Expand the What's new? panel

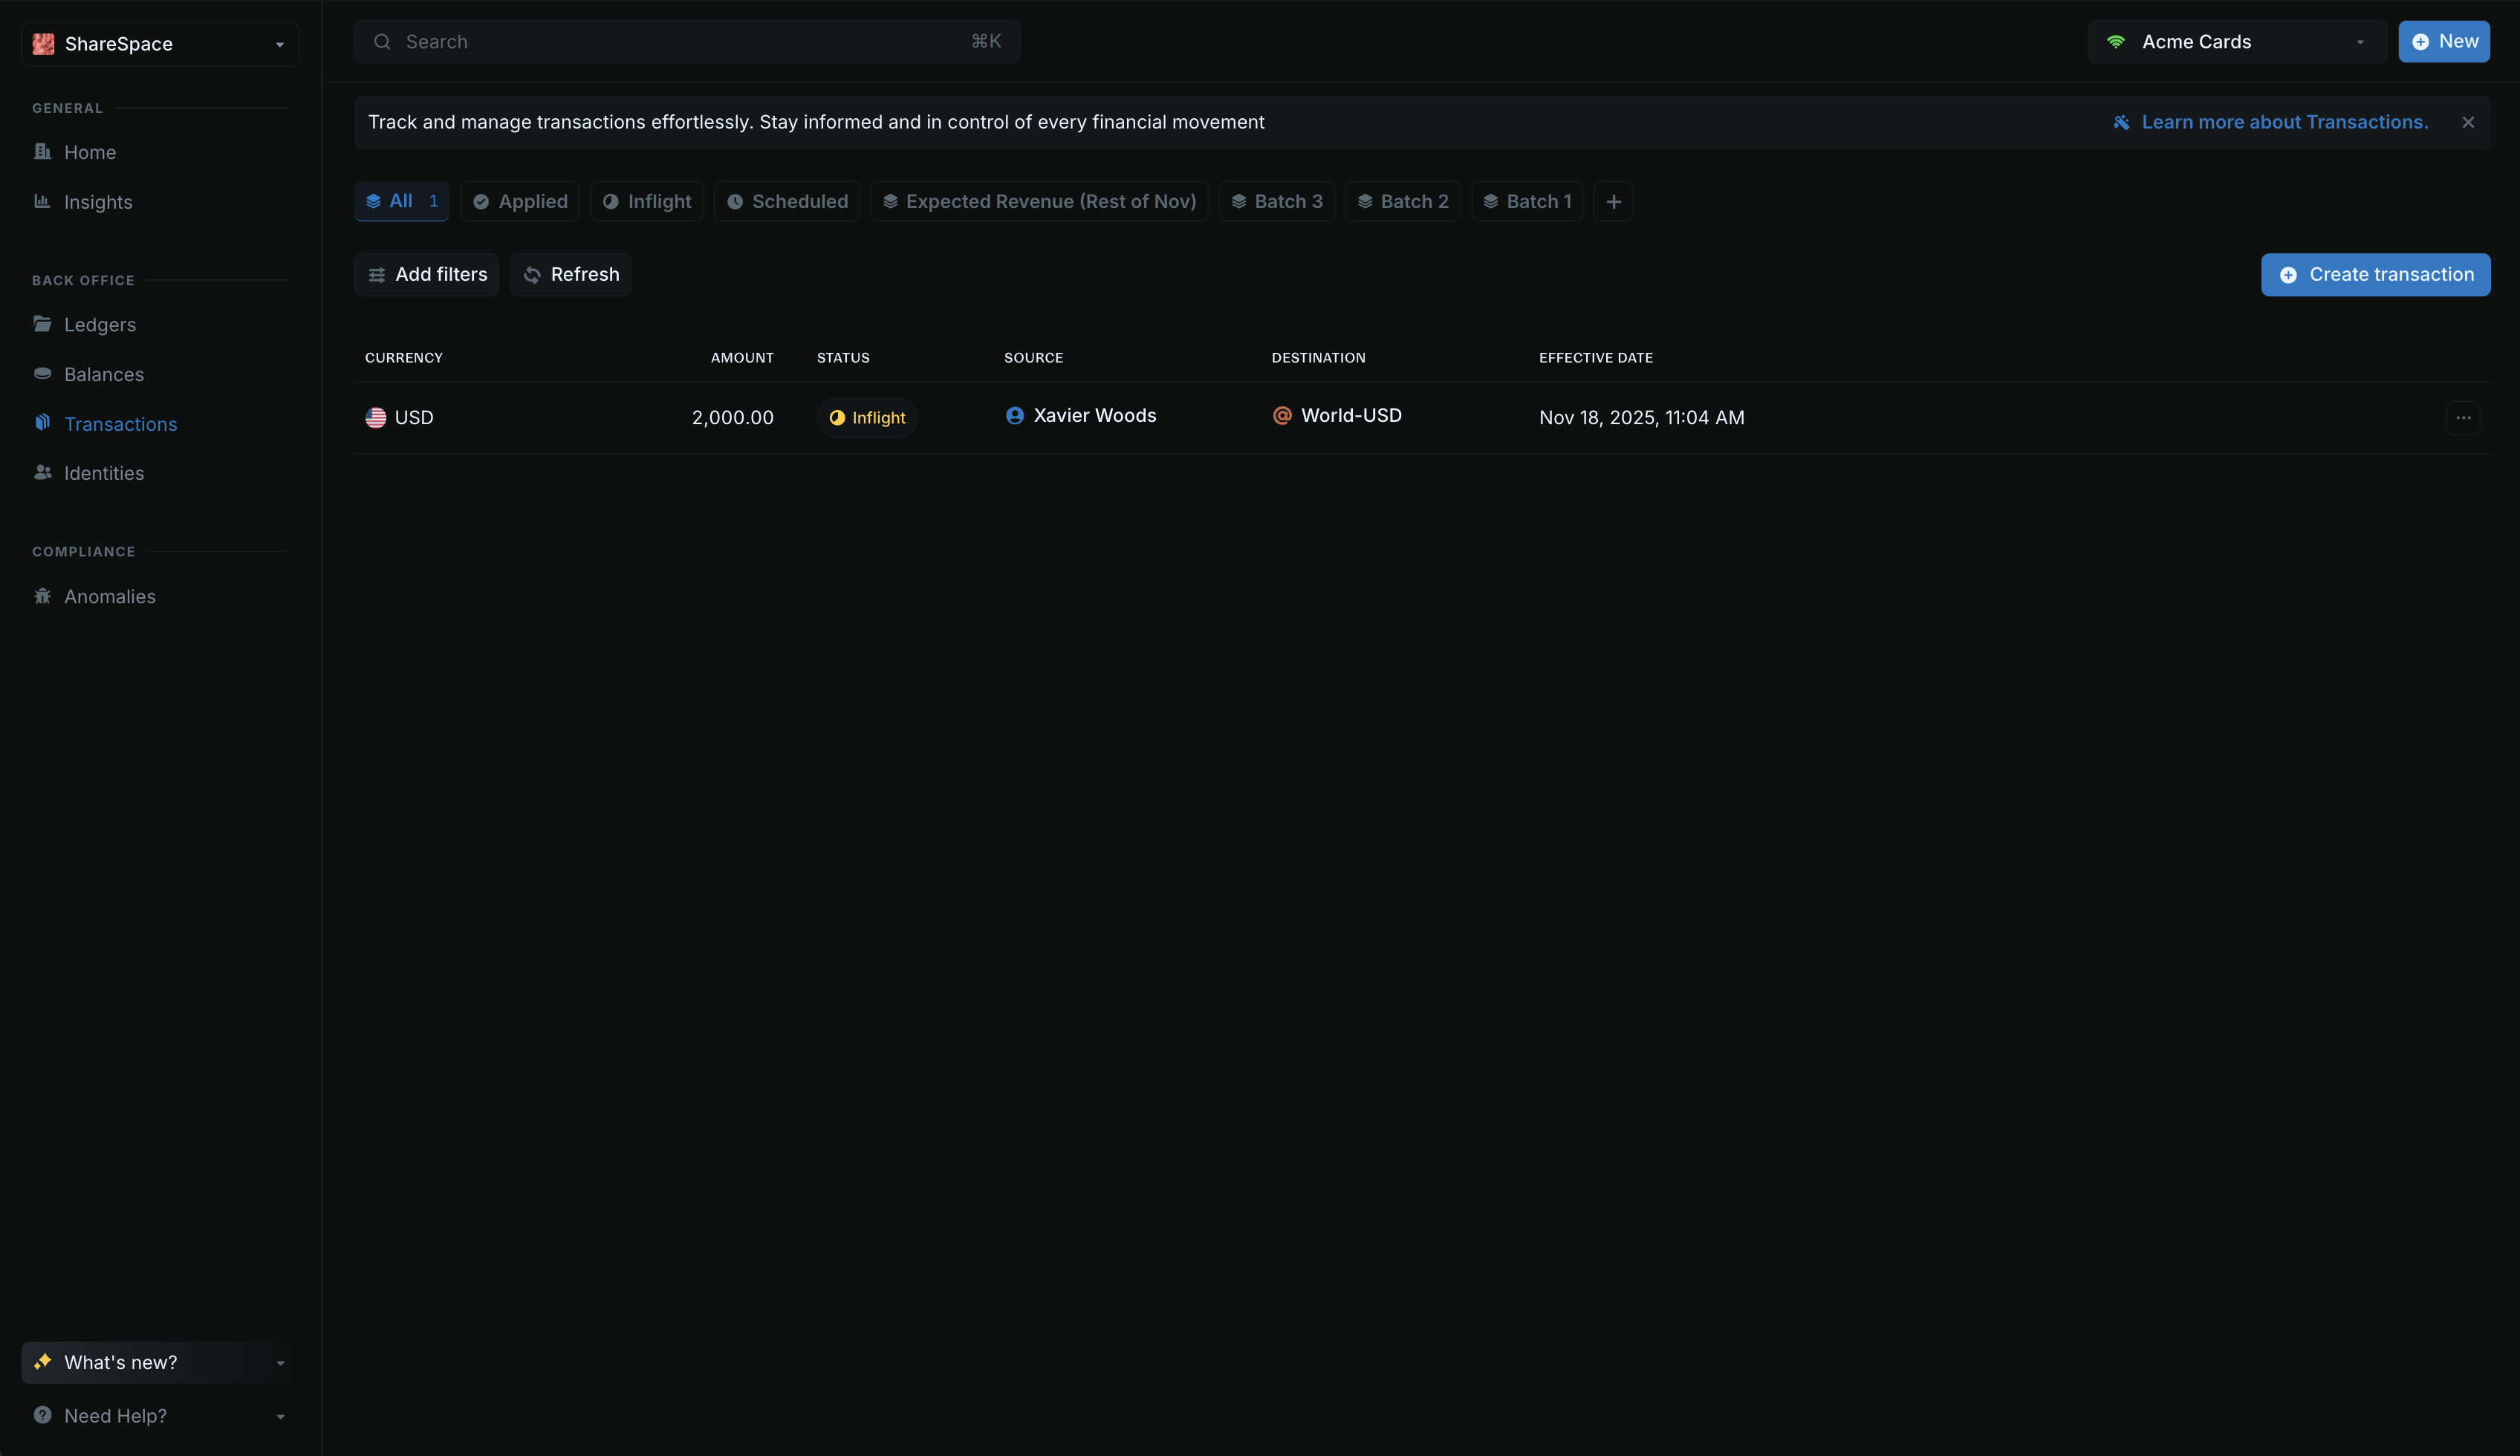pos(160,1362)
